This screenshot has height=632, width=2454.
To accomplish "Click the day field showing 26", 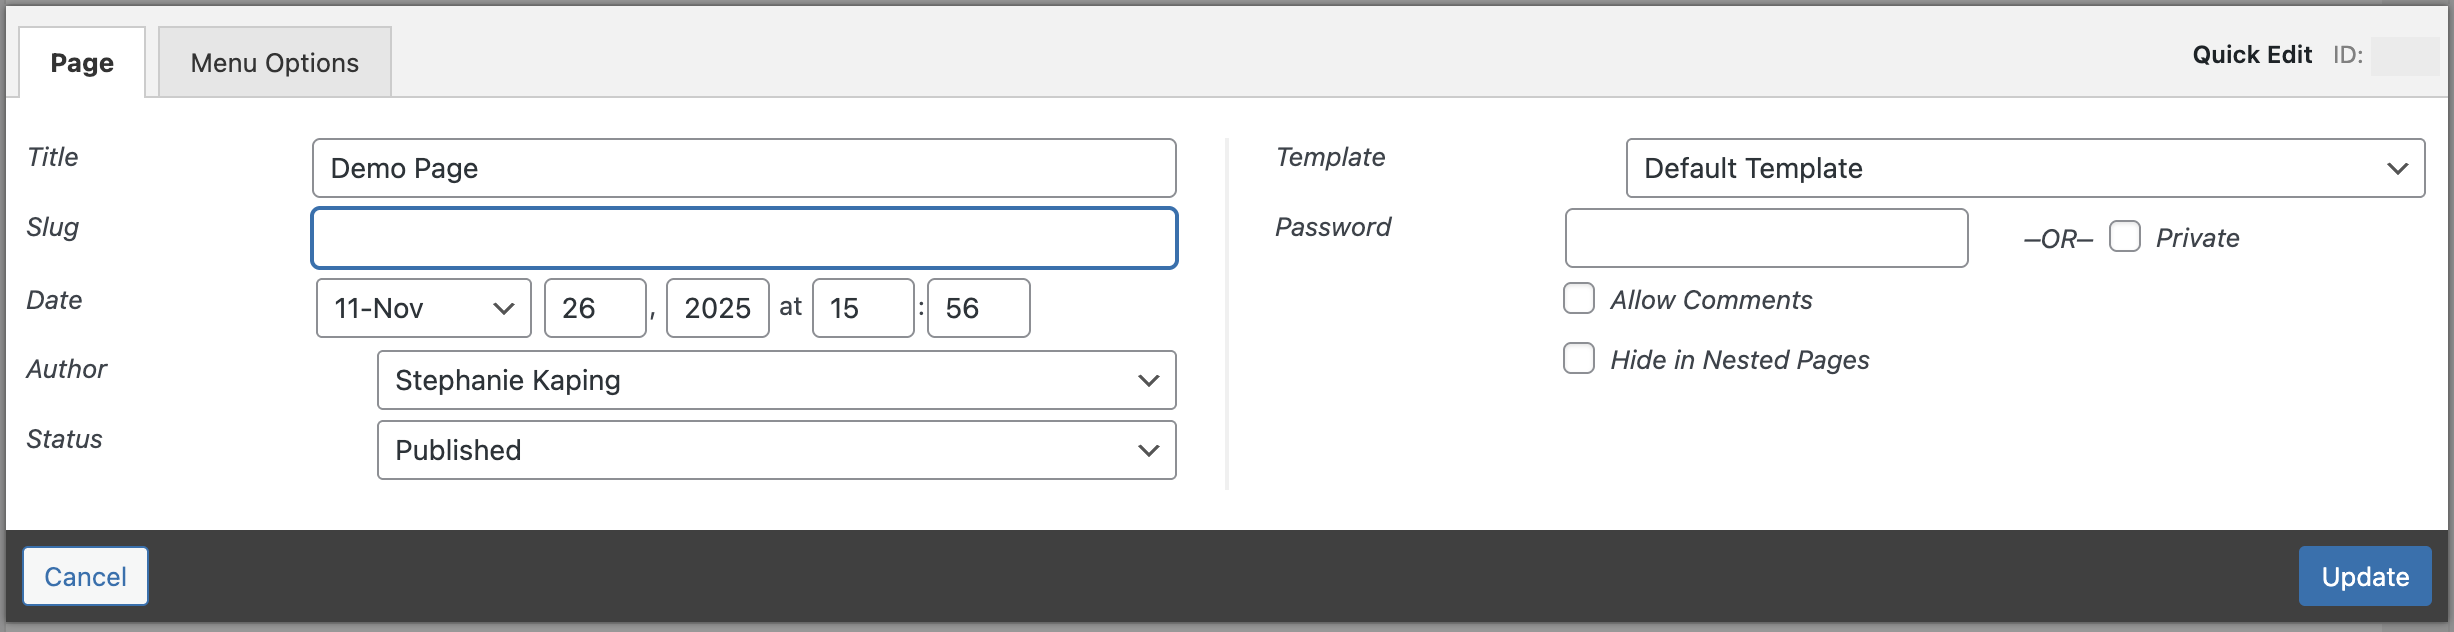I will (x=594, y=308).
